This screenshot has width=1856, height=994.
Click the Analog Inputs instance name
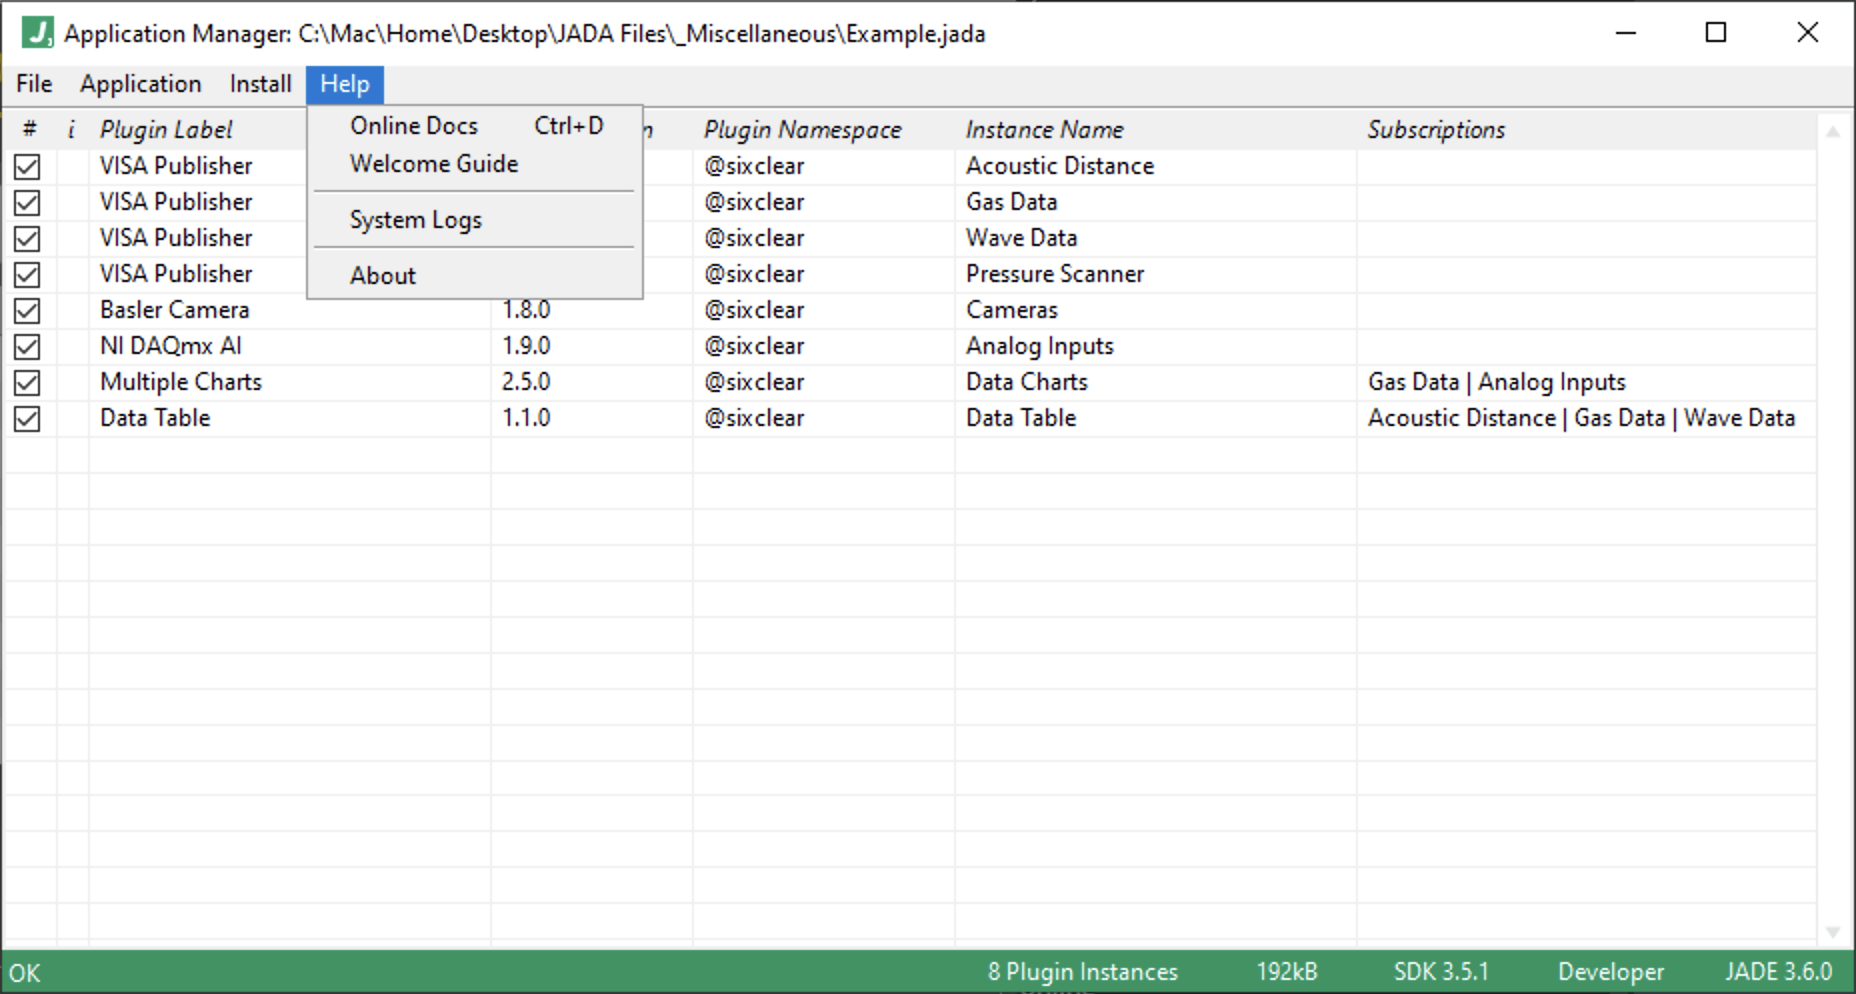click(1040, 346)
